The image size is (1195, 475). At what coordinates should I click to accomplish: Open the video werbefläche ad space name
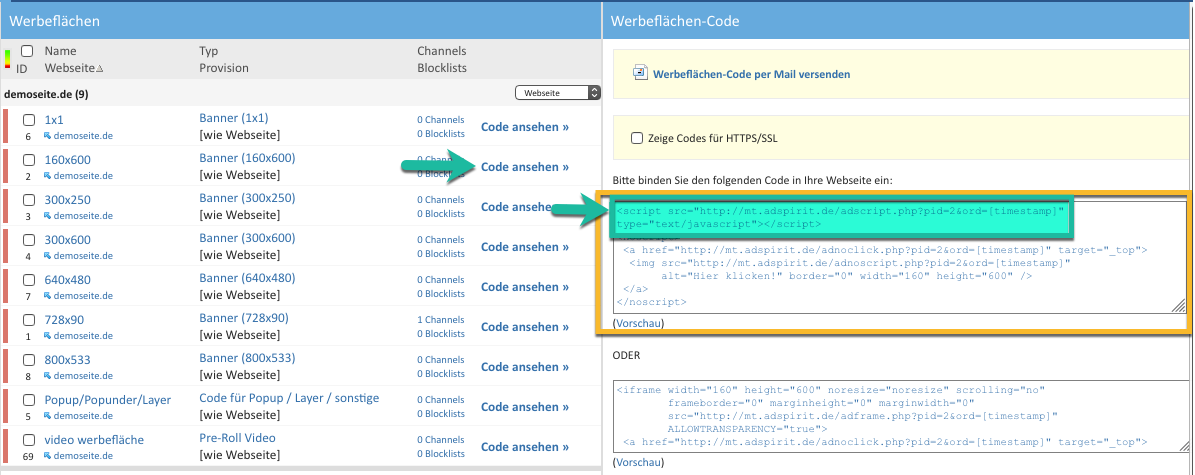coord(94,440)
